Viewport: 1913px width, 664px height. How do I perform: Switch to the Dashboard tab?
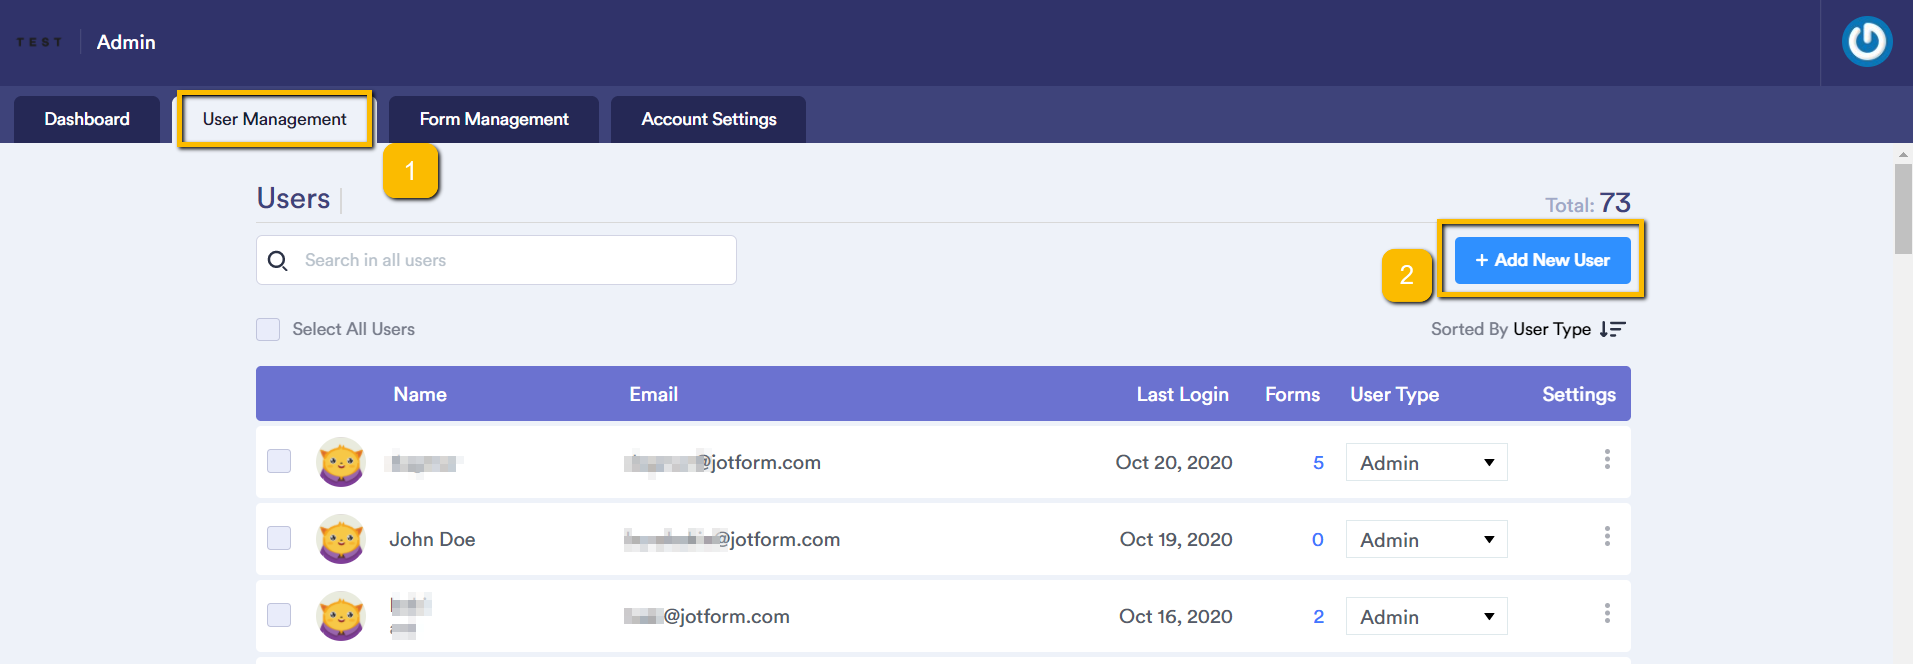87,119
